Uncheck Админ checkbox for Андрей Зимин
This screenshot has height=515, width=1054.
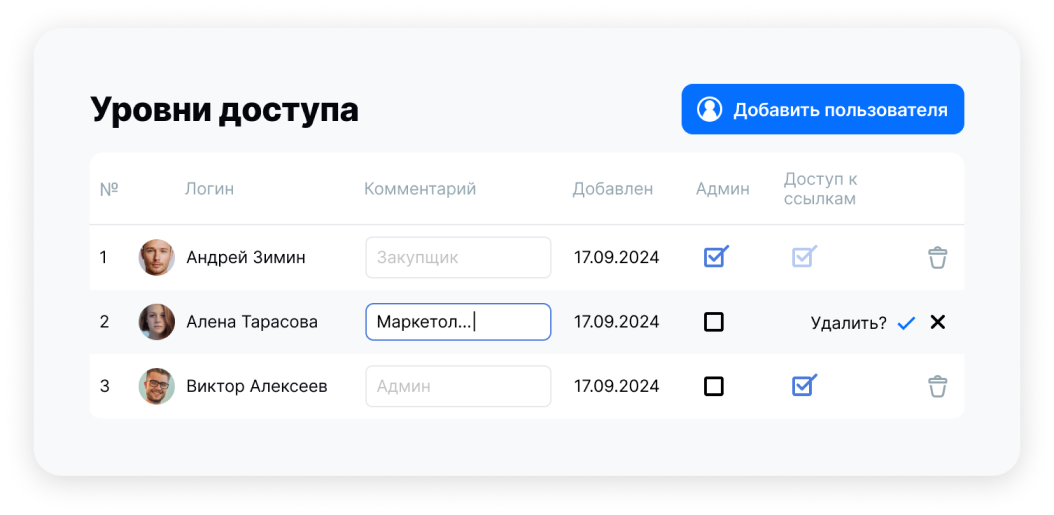point(715,257)
